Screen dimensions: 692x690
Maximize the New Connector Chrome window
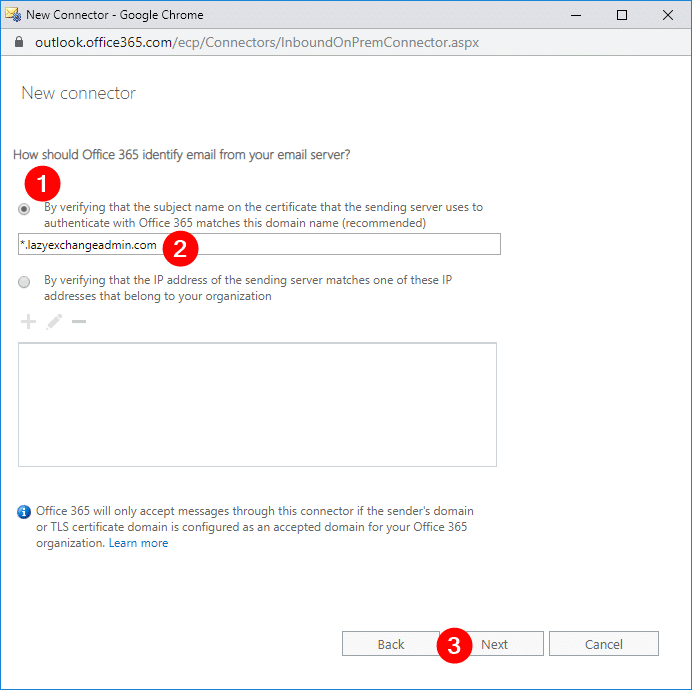tap(622, 15)
